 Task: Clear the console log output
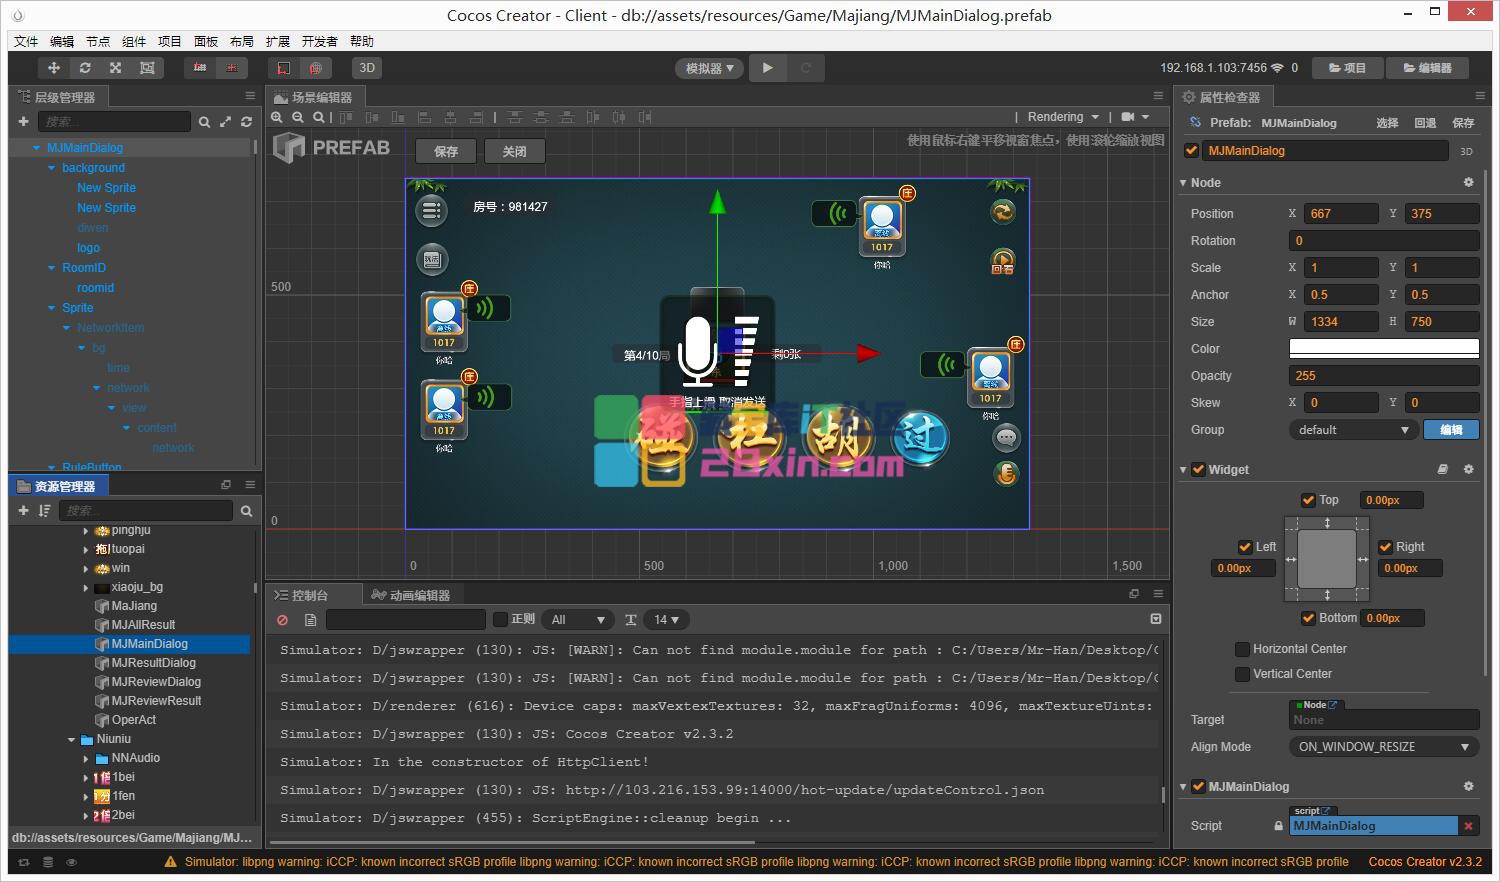(283, 620)
